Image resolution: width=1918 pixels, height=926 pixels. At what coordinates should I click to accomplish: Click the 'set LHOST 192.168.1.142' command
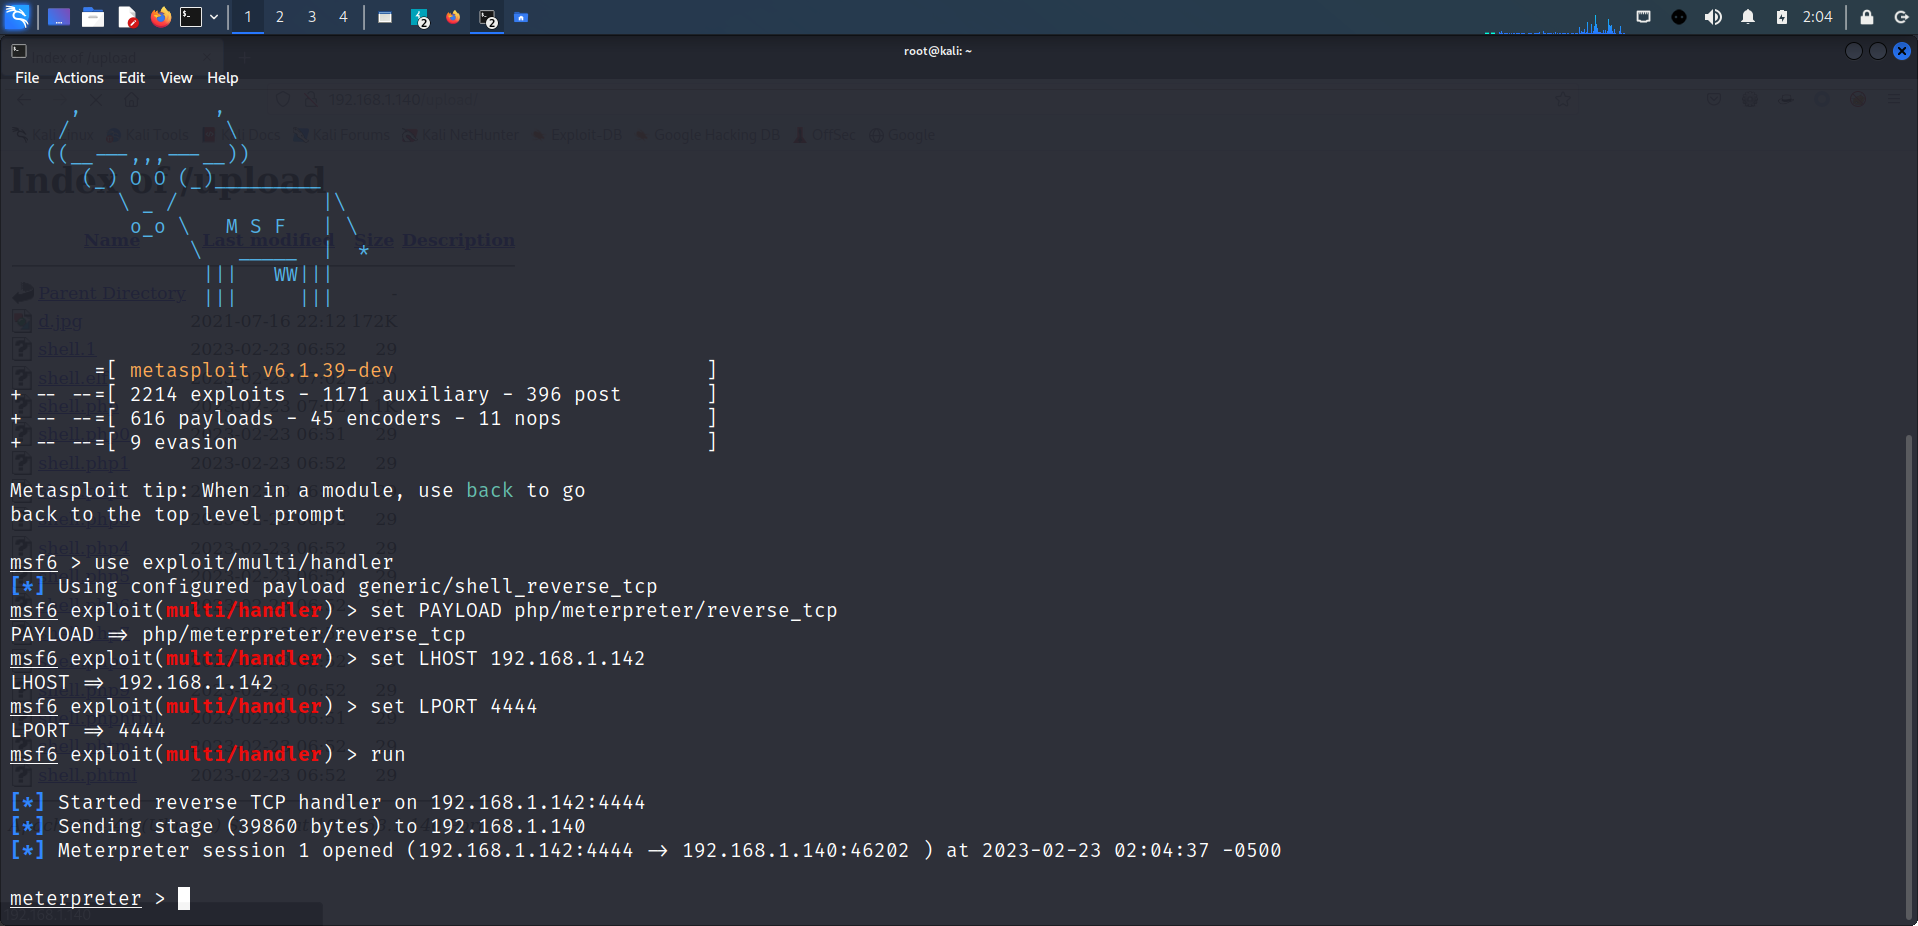point(508,658)
